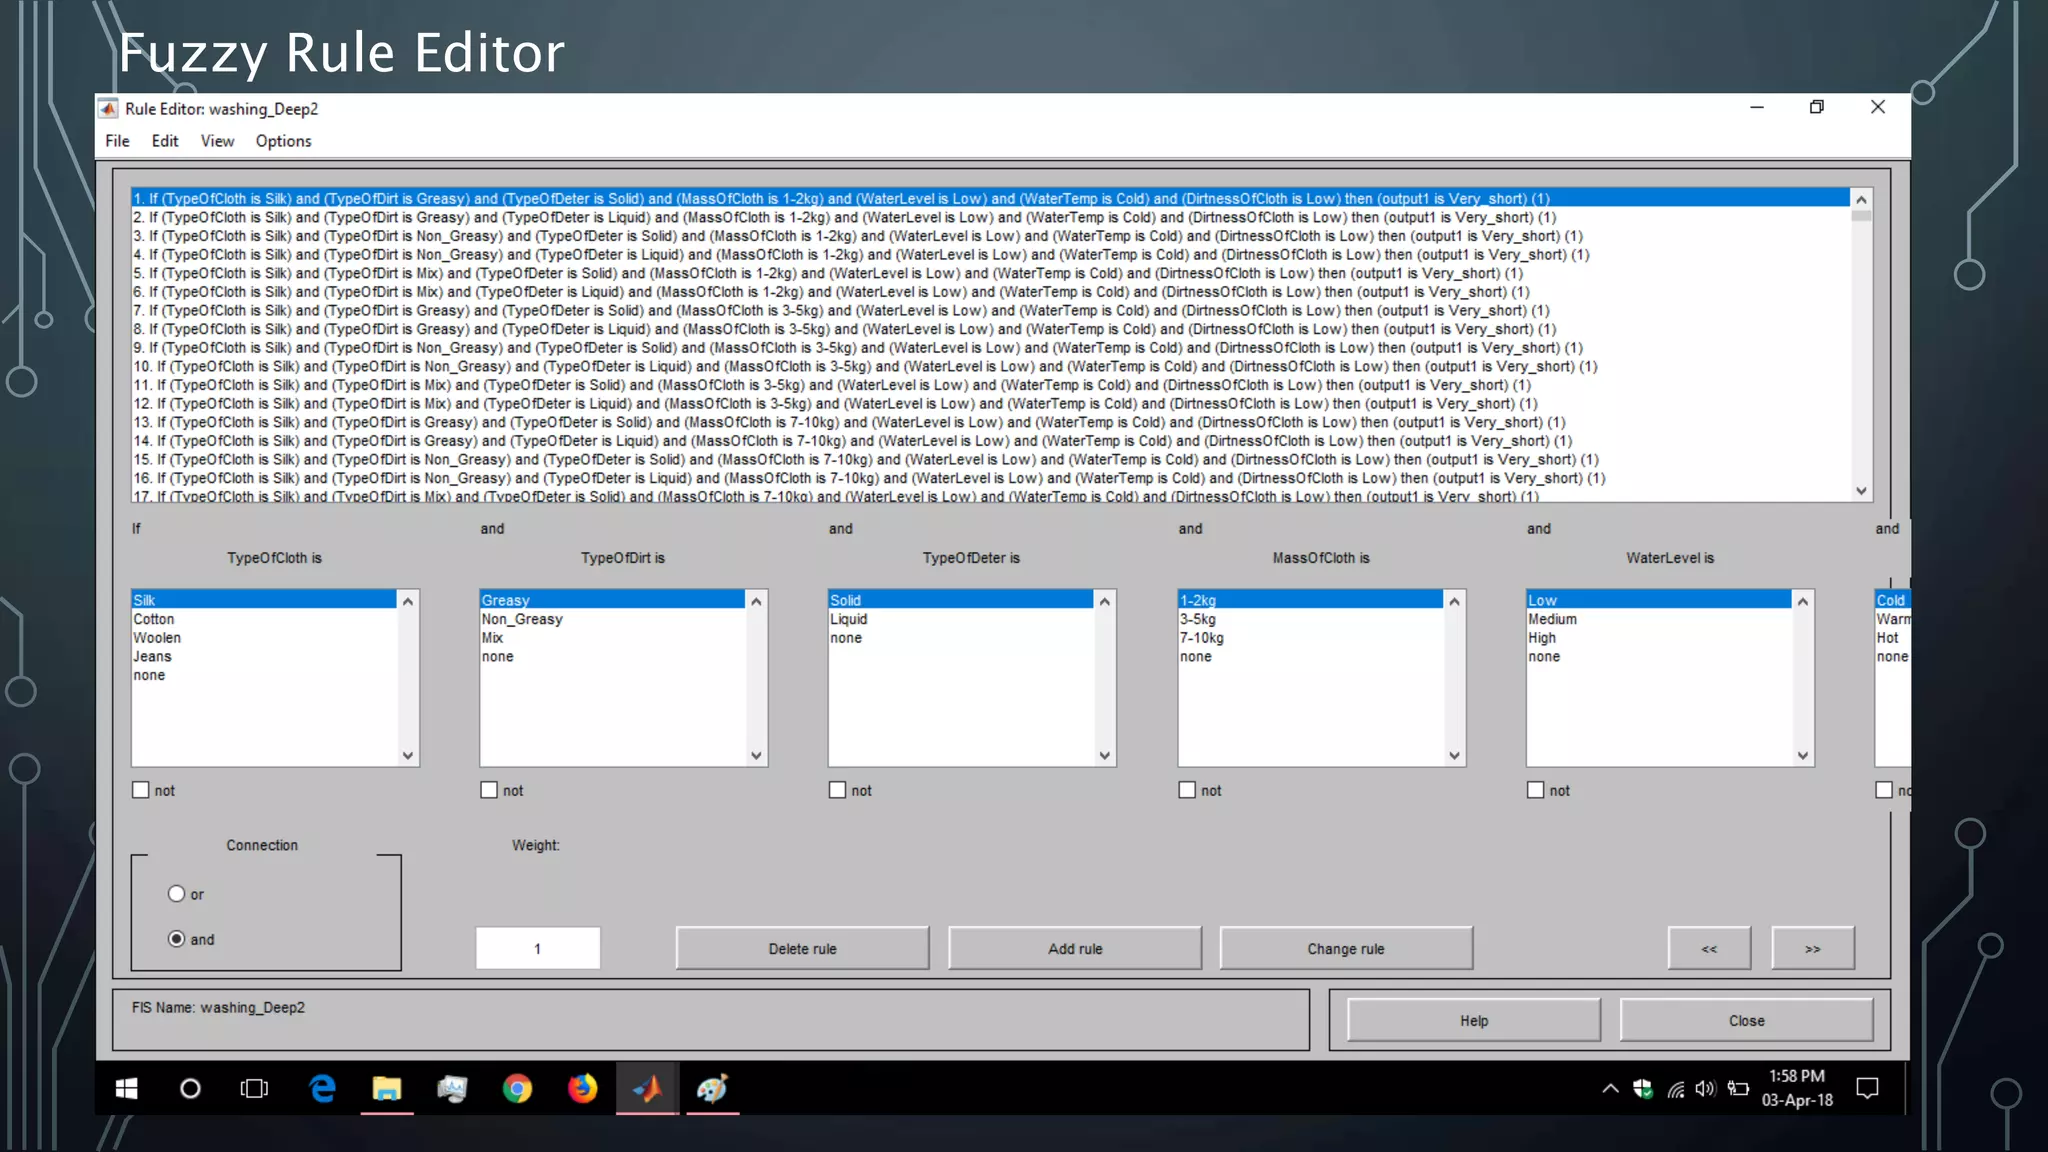The image size is (2048, 1152).
Task: Open the Action Center notifications
Action: tap(1867, 1089)
